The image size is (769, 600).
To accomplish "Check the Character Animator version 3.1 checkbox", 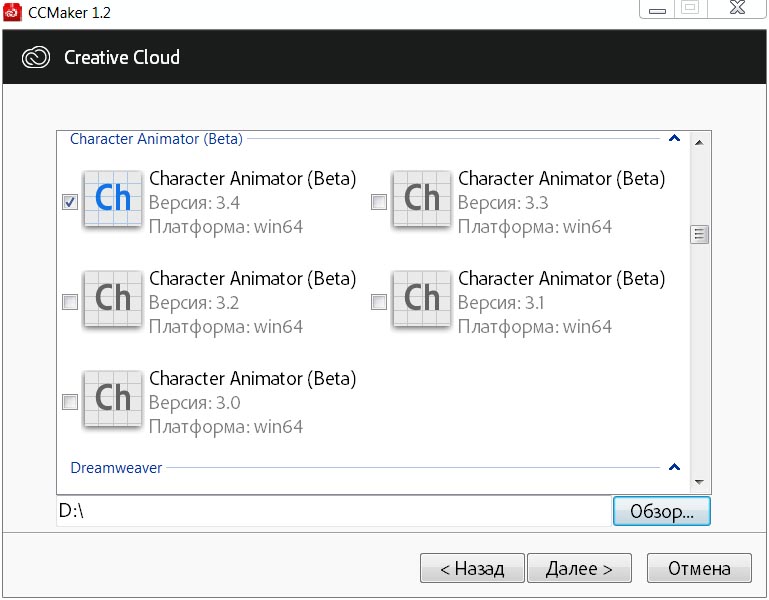I will point(379,302).
